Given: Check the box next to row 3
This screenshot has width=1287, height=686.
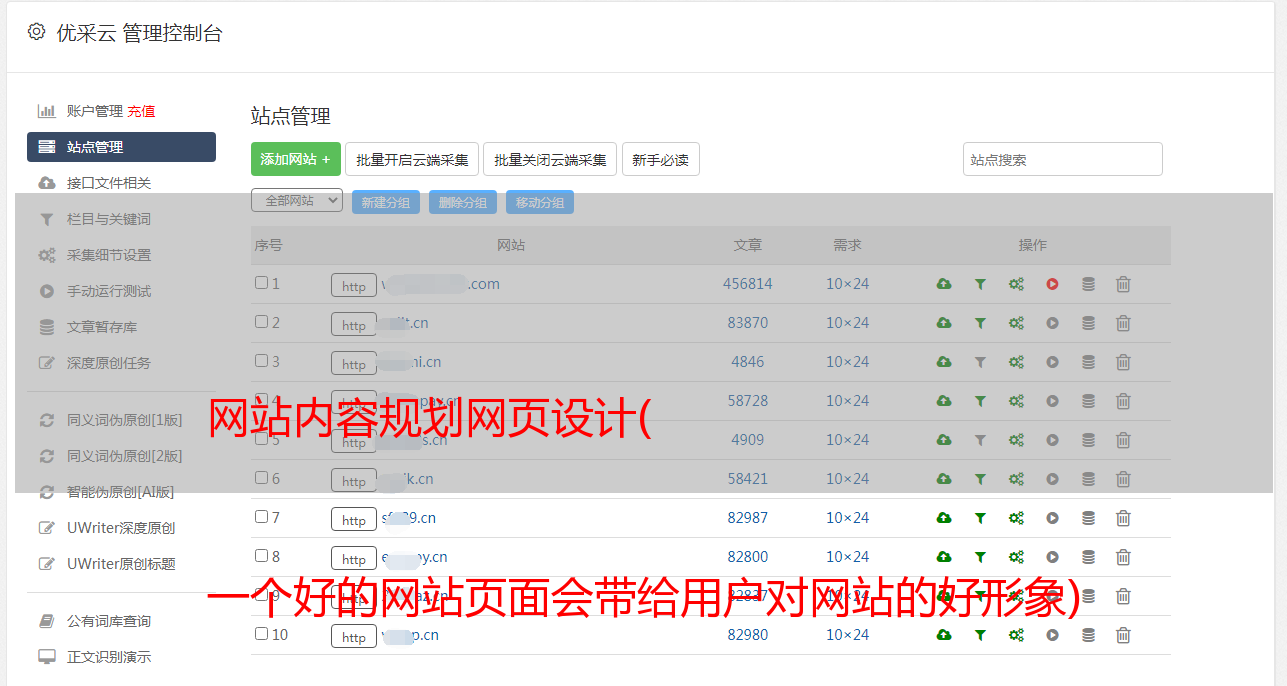Looking at the screenshot, I should pyautogui.click(x=261, y=361).
